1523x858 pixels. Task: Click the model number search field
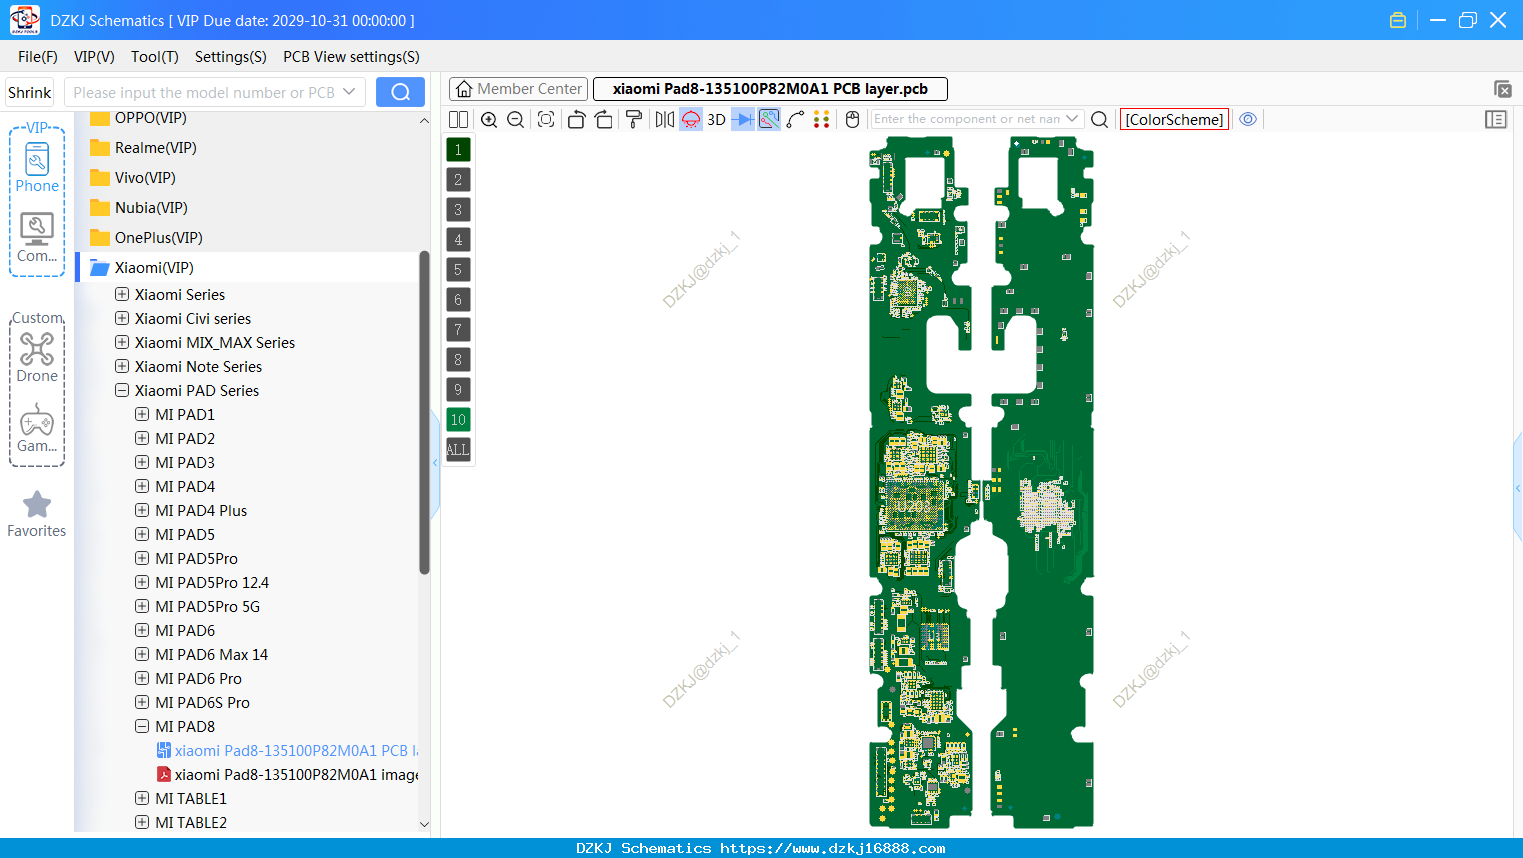click(204, 92)
